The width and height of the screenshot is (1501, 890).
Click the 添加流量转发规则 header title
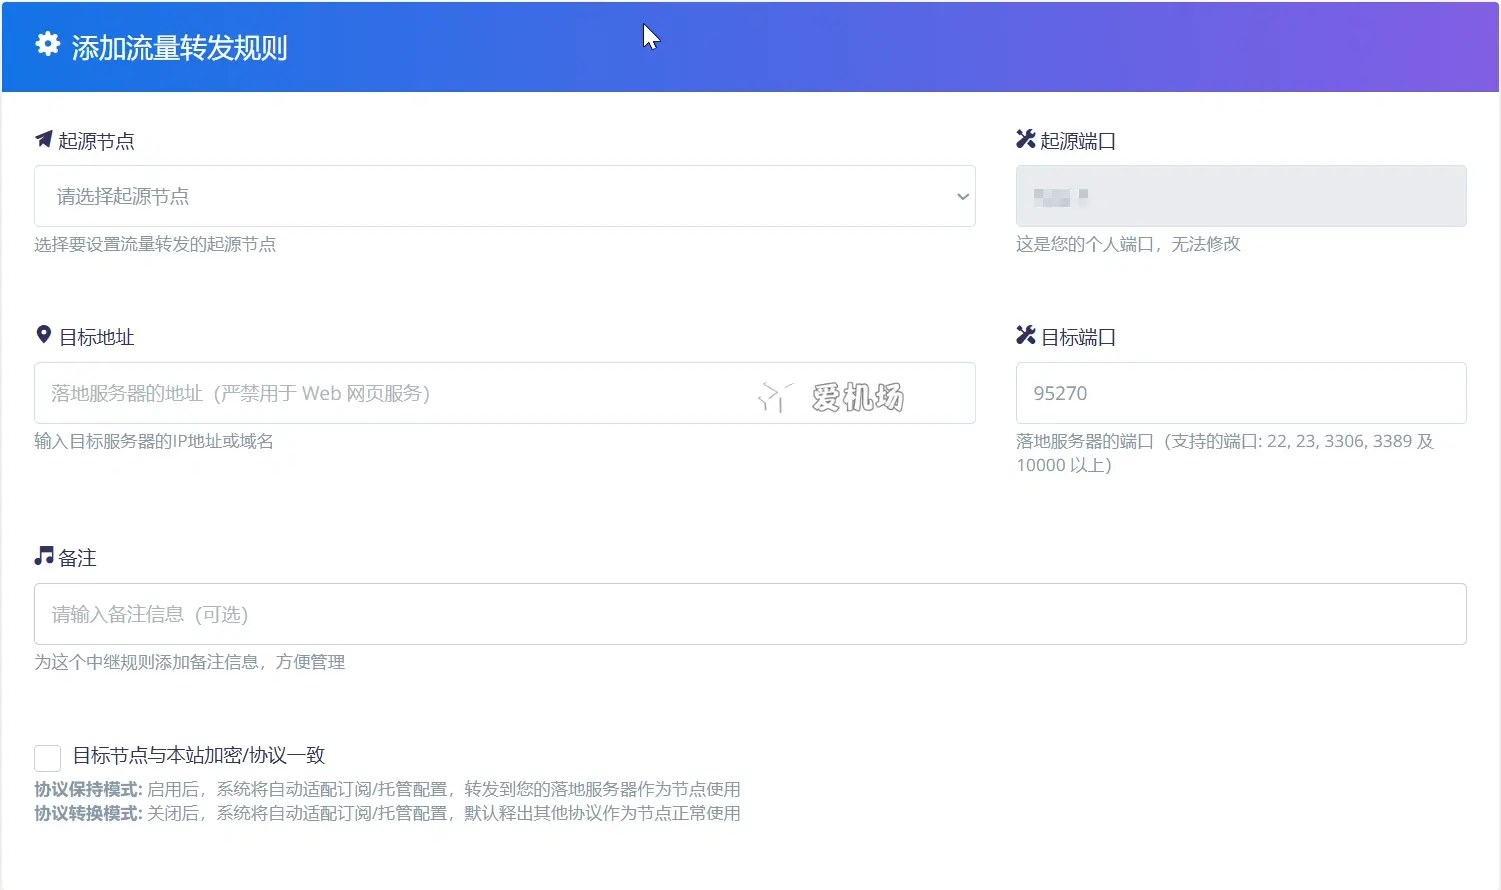[180, 48]
